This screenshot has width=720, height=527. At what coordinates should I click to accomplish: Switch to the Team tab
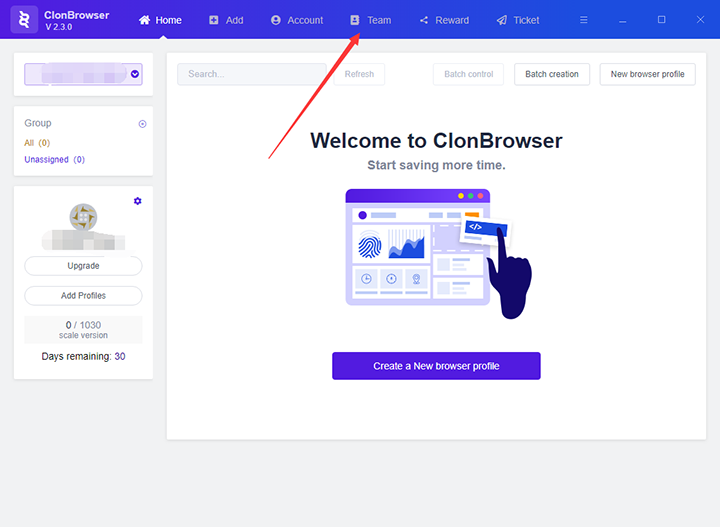(371, 20)
